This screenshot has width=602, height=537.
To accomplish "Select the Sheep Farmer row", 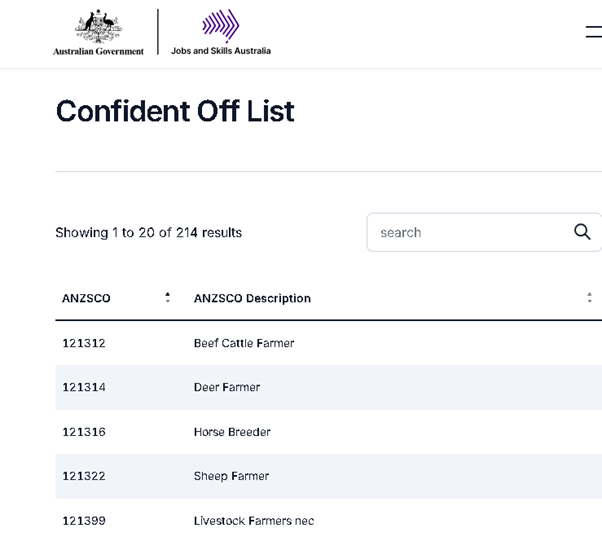I will [x=329, y=476].
